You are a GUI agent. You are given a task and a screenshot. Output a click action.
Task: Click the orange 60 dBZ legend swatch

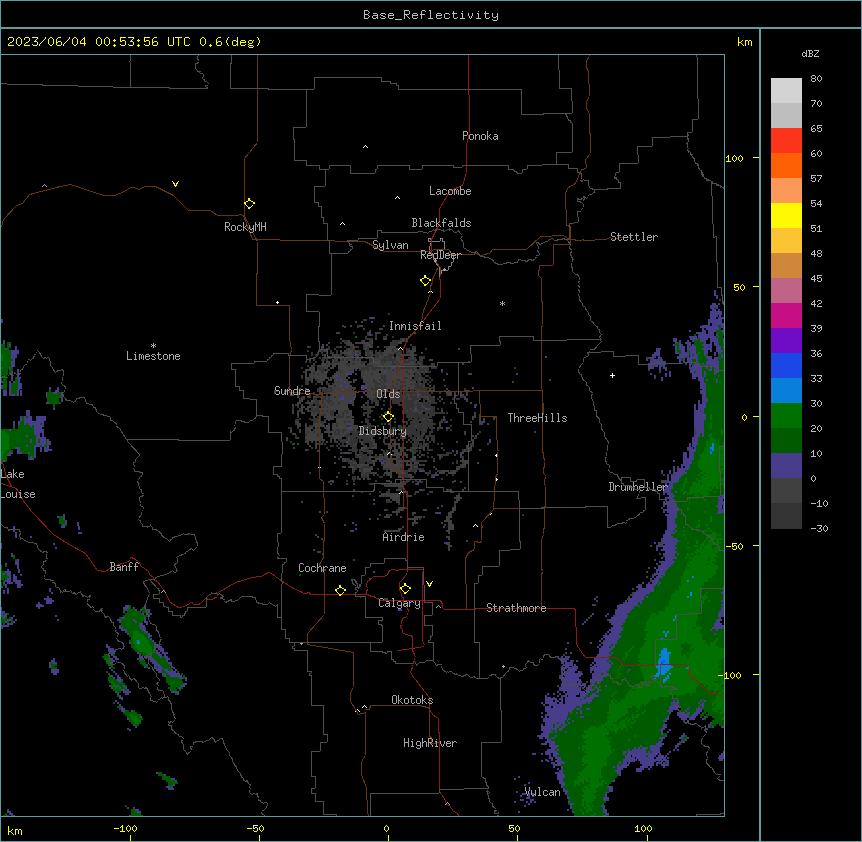click(x=786, y=165)
